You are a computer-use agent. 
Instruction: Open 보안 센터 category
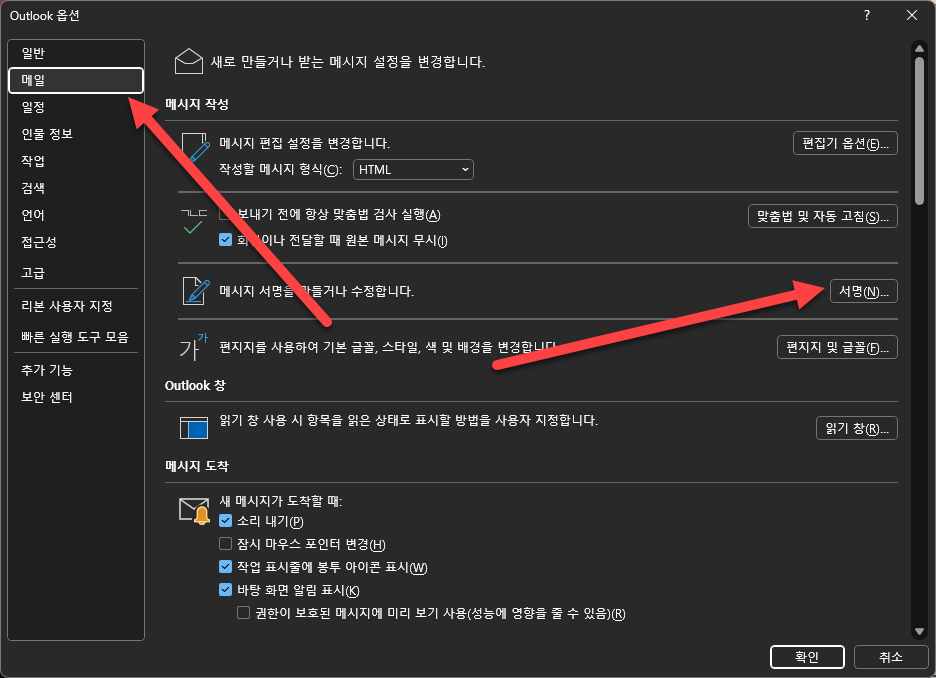(x=76, y=397)
